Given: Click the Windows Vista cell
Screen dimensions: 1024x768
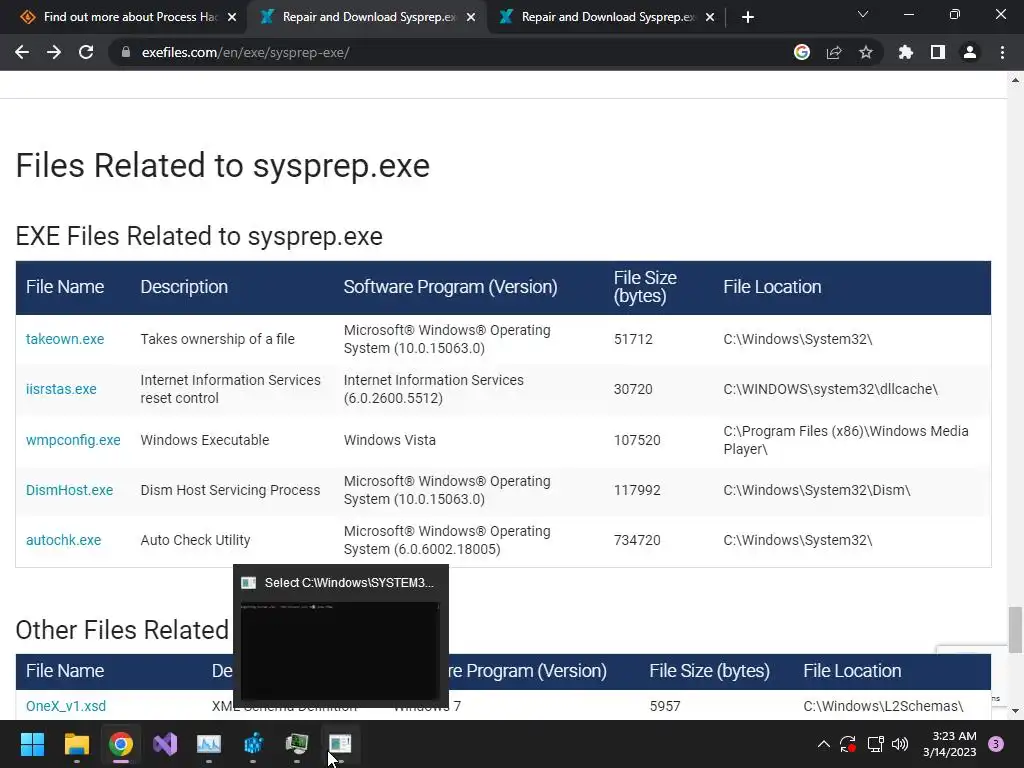Looking at the screenshot, I should [x=389, y=440].
